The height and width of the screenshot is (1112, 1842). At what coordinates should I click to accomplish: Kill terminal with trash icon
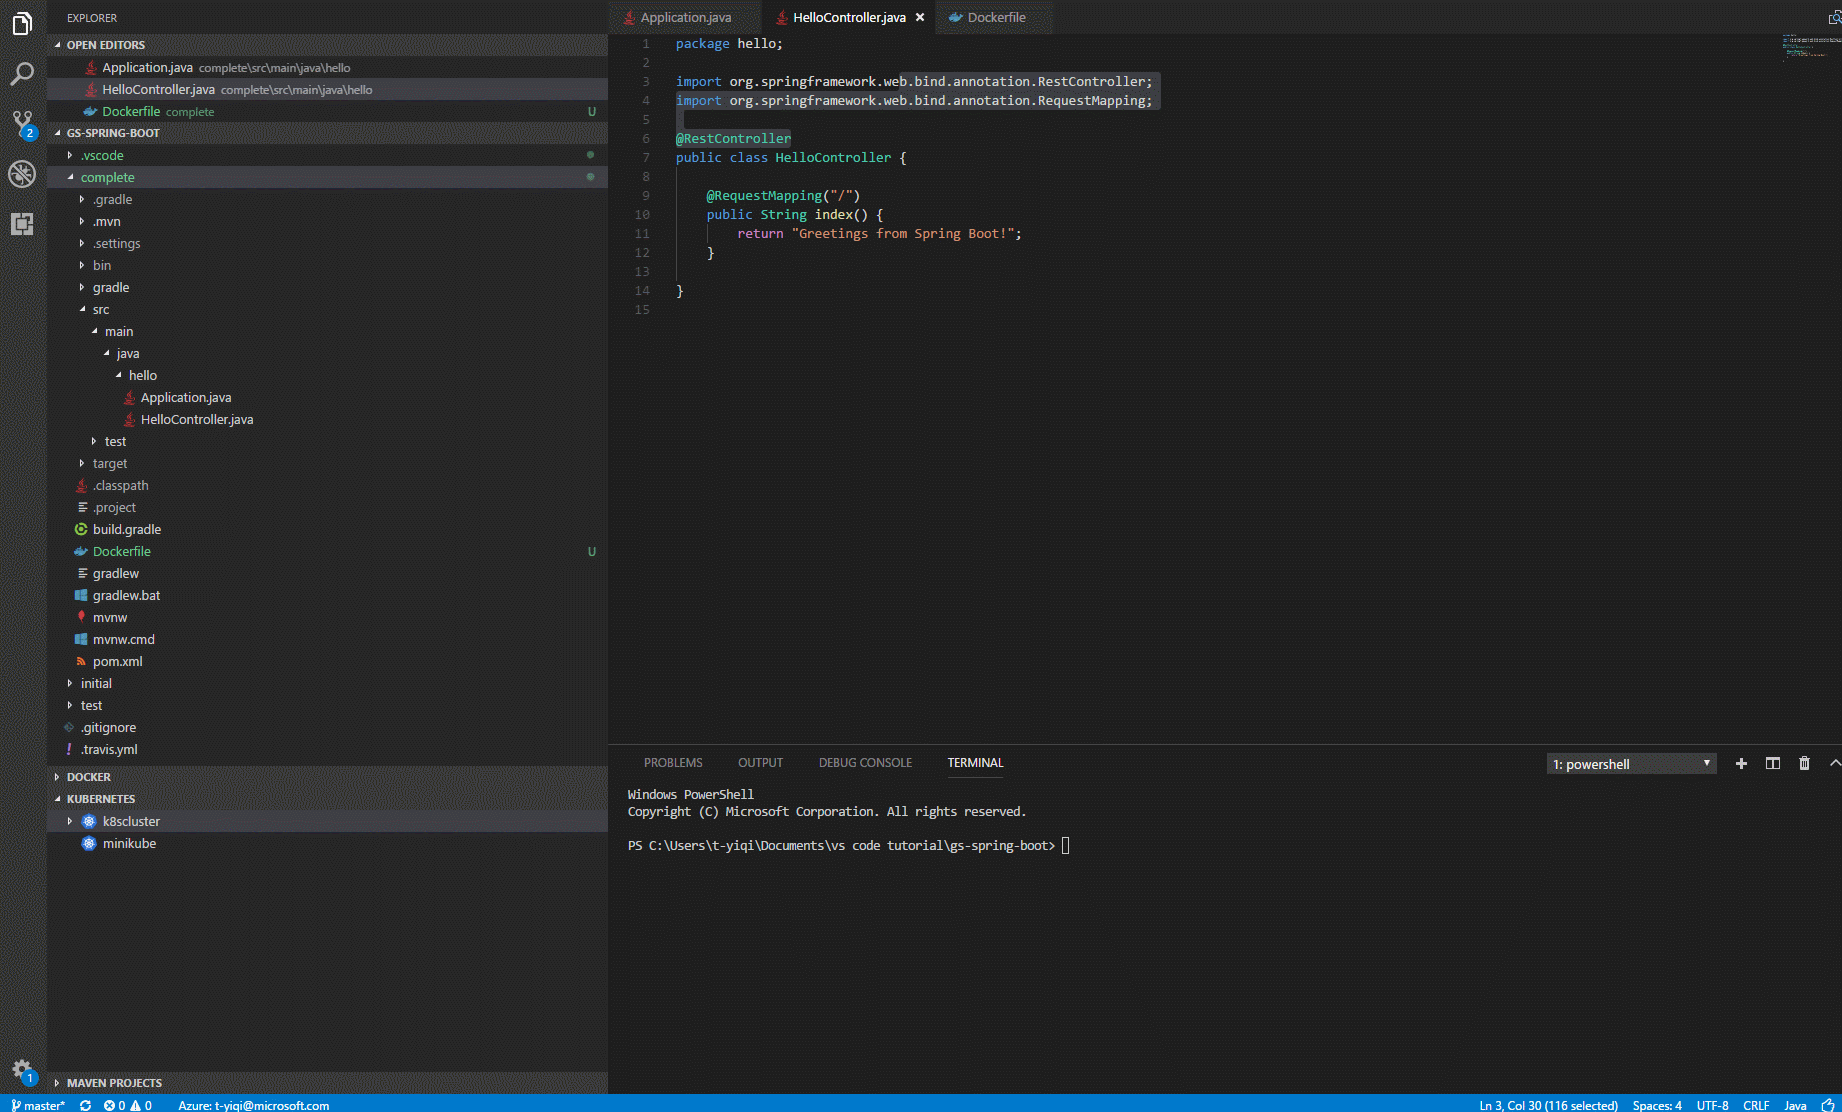(1804, 763)
